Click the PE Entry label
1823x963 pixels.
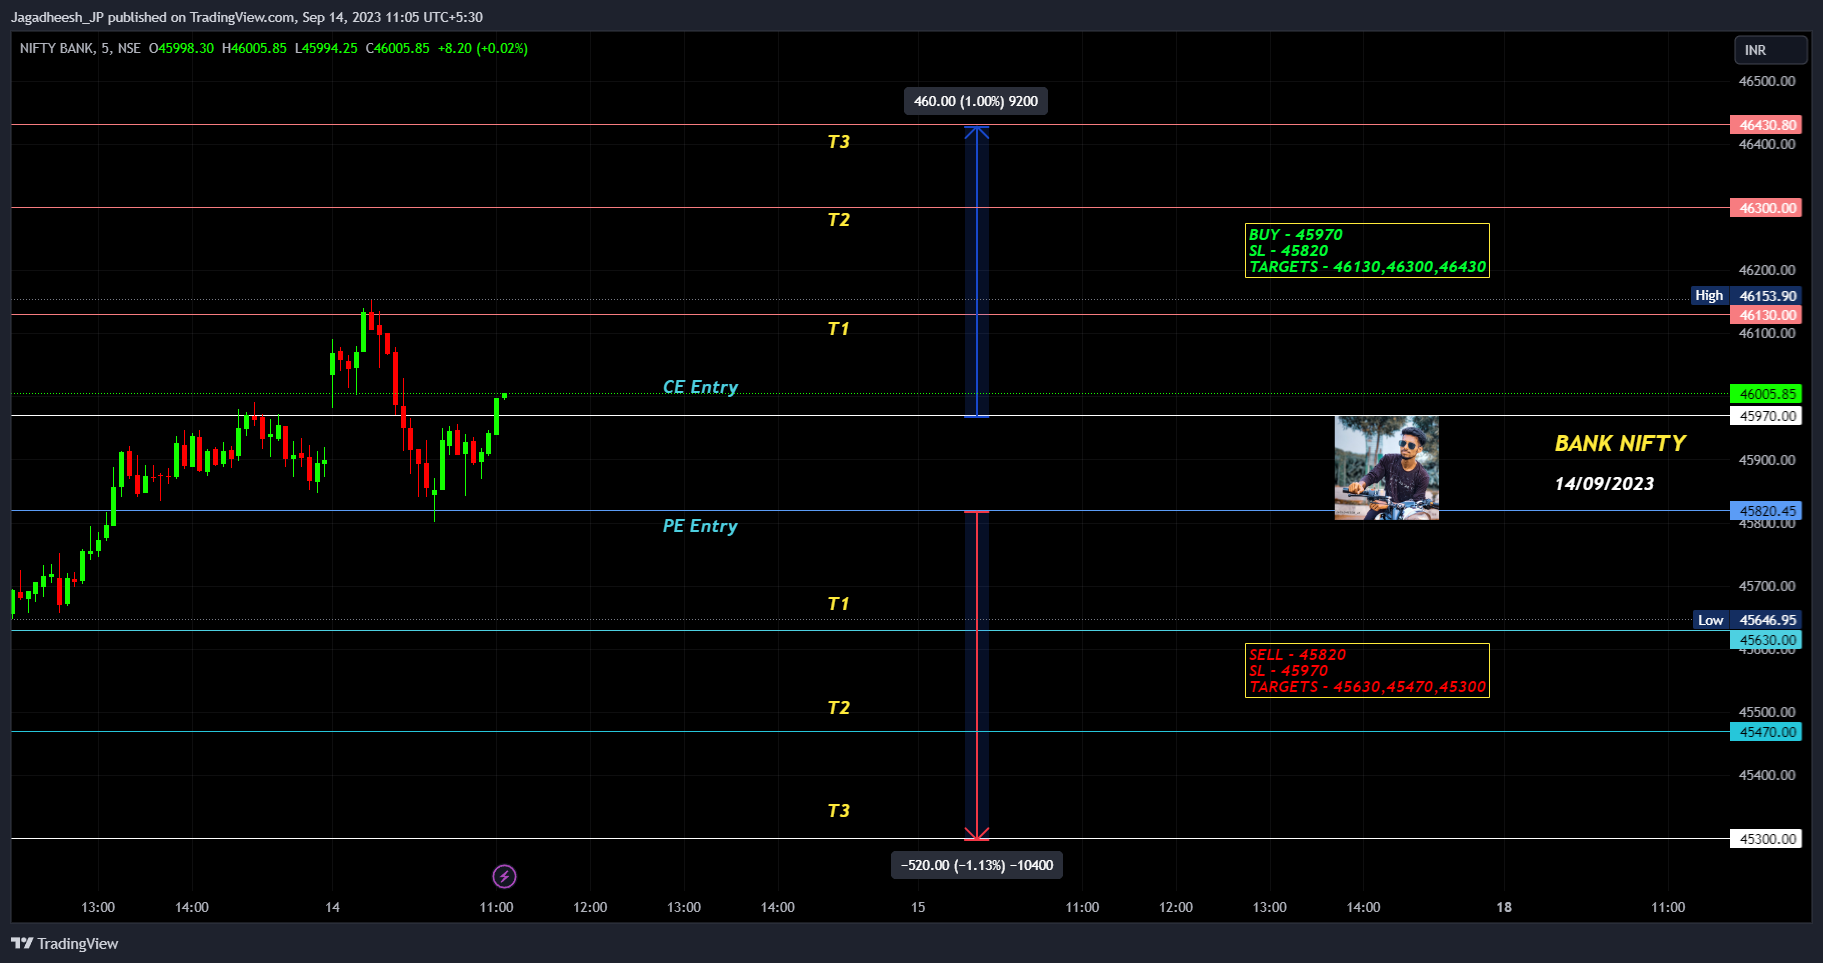point(700,526)
